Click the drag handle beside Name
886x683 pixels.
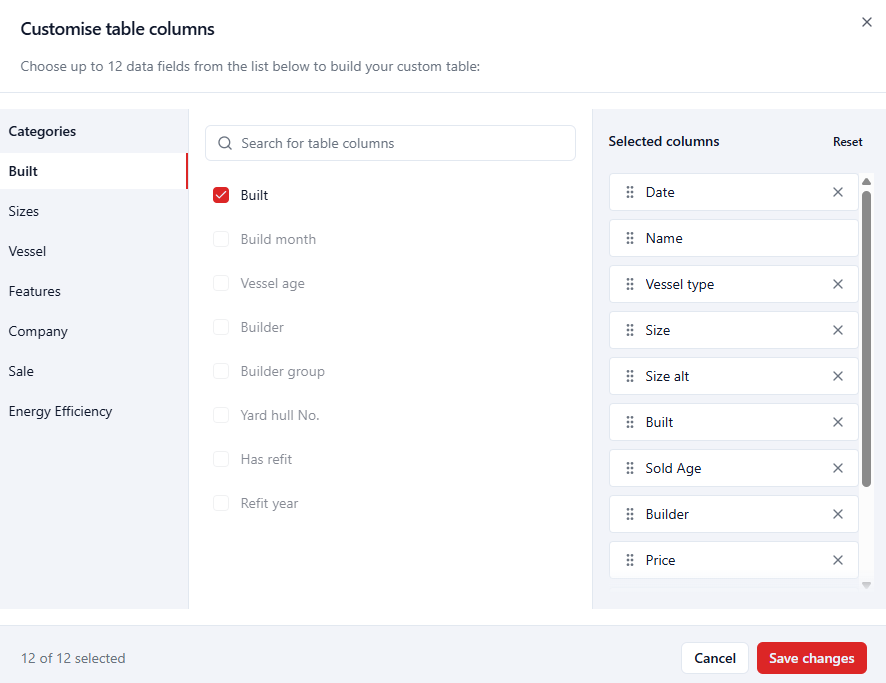pyautogui.click(x=630, y=238)
